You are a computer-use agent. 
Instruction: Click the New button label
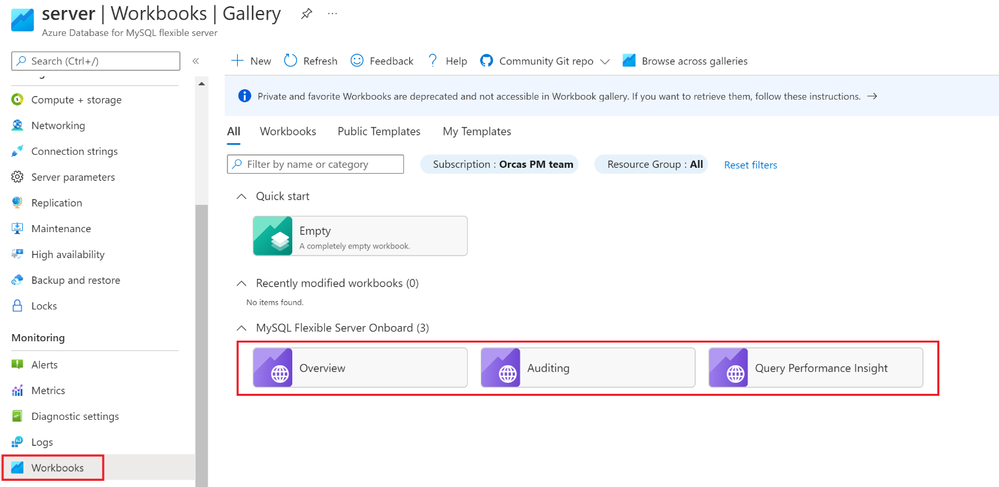(x=261, y=61)
